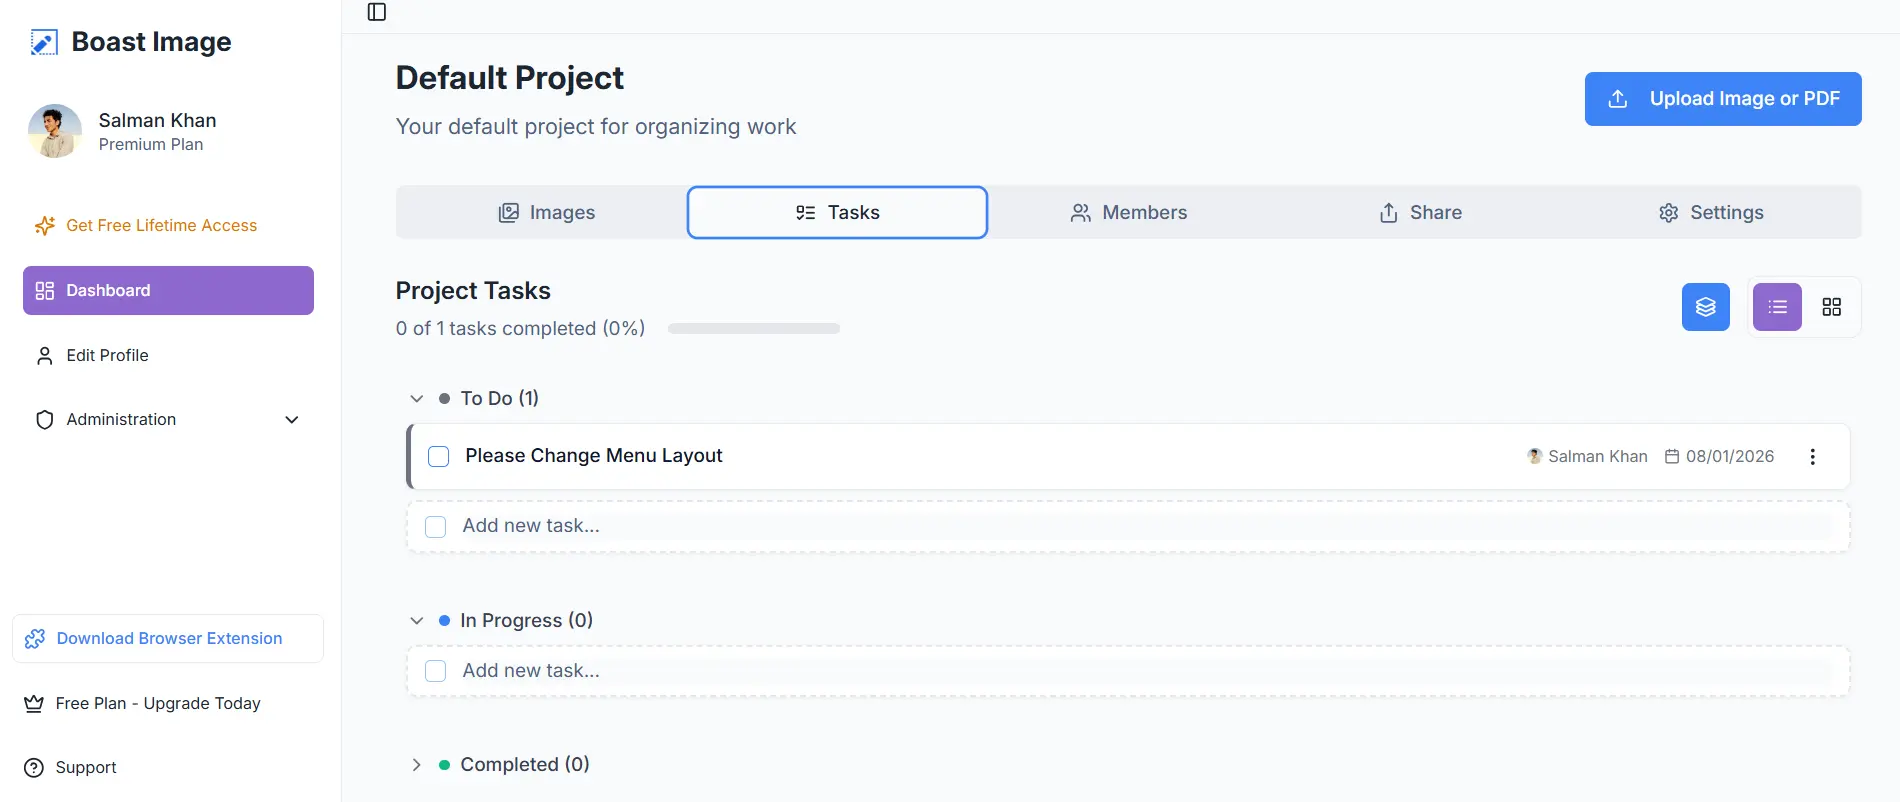Click the tasks completed progress bar

[x=752, y=327]
